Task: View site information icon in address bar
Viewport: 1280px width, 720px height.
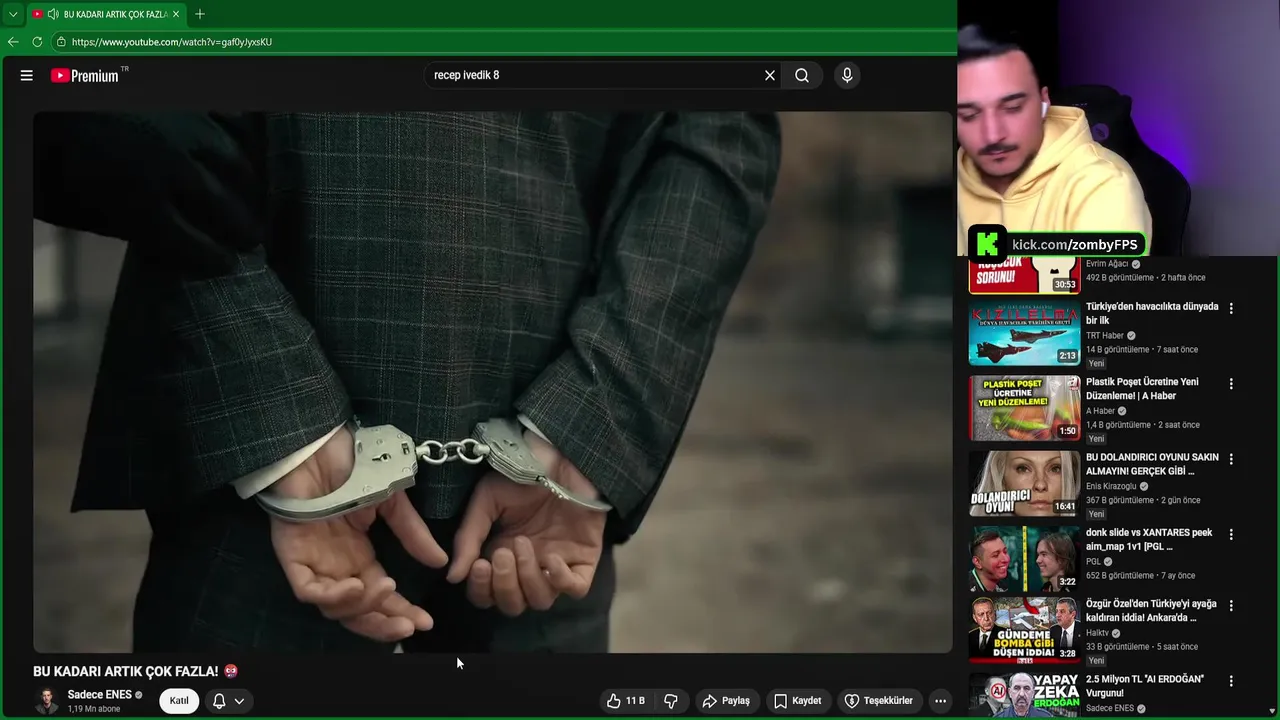Action: tap(61, 42)
